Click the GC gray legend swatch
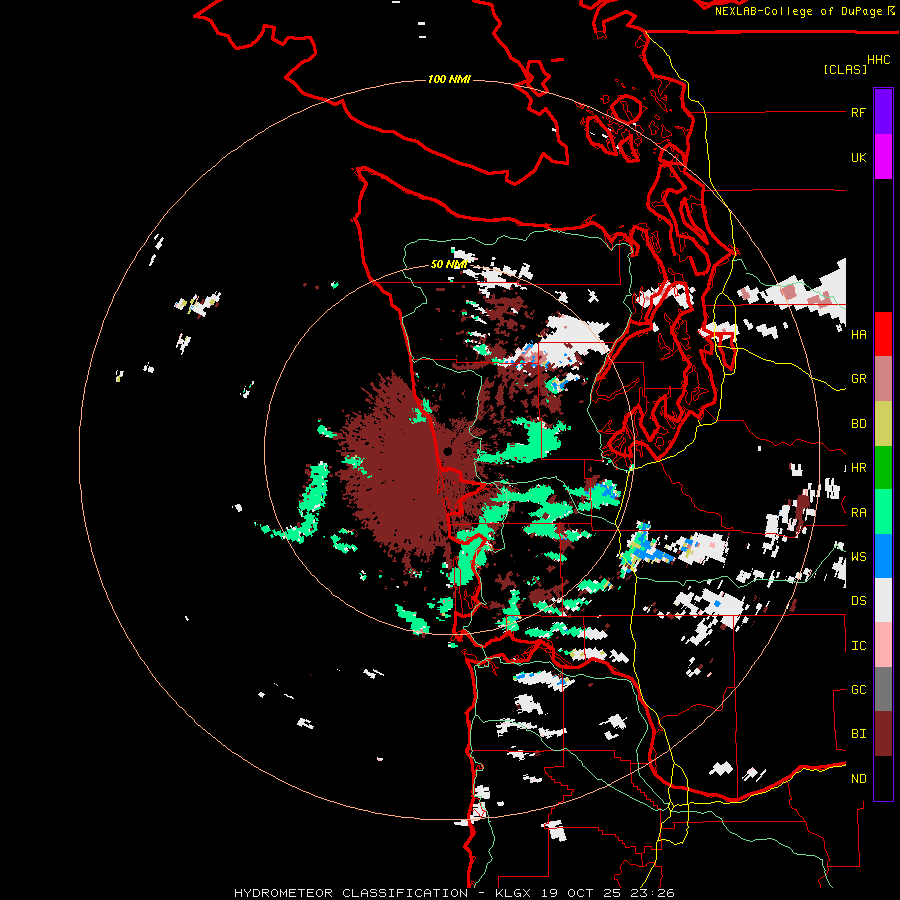The image size is (900, 900). [883, 689]
